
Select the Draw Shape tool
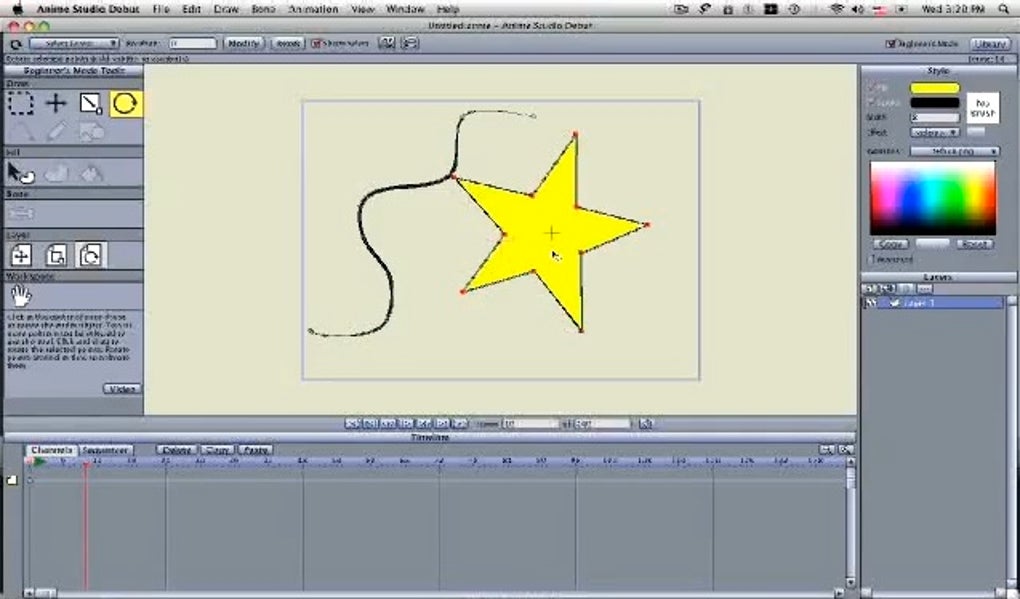coord(91,132)
